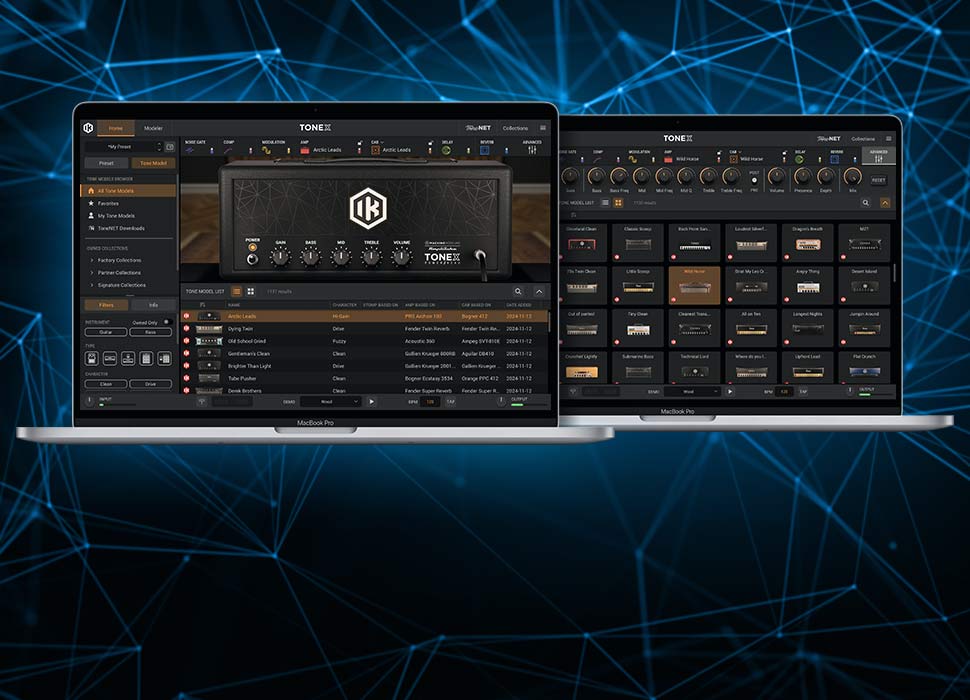
Task: Switch to grid view in left window
Action: (x=251, y=291)
